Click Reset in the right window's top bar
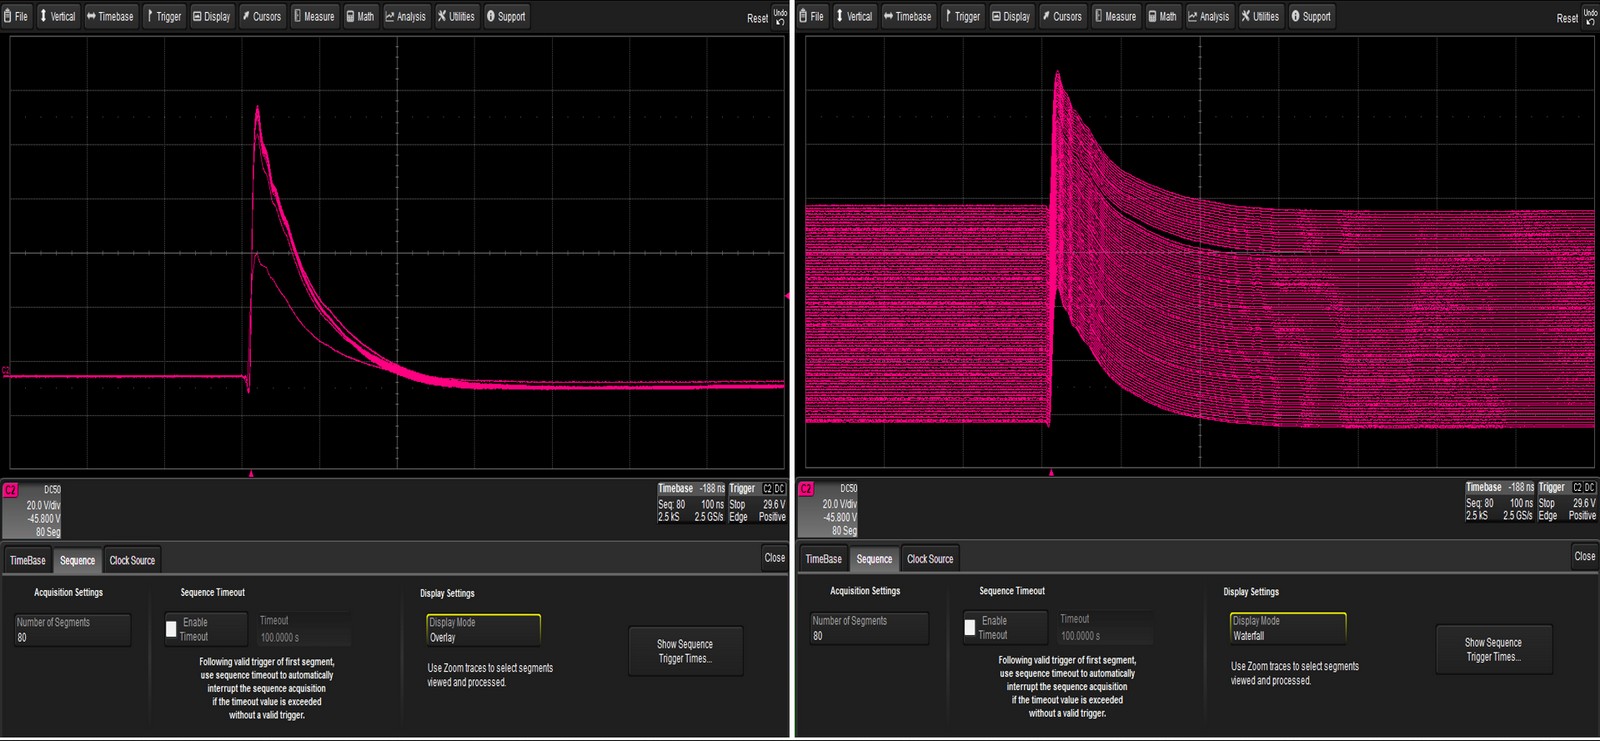This screenshot has height=741, width=1600. click(1567, 18)
